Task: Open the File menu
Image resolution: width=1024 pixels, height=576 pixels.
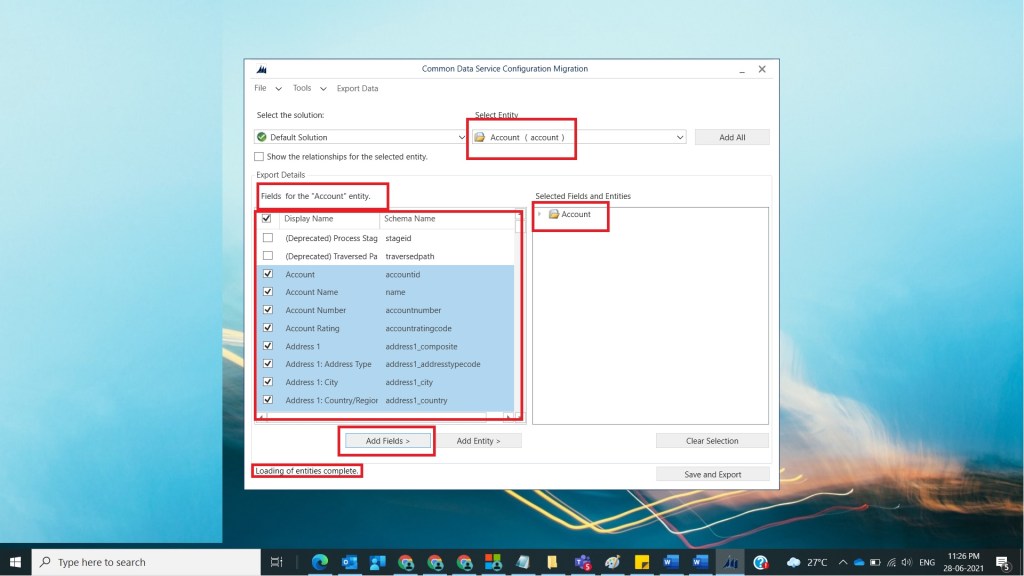Action: click(x=260, y=88)
